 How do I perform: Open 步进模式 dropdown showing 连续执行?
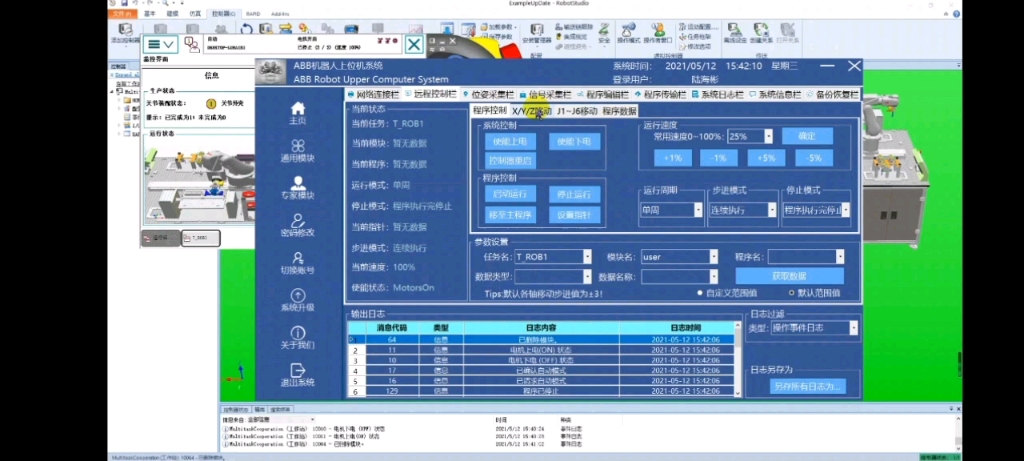click(743, 210)
